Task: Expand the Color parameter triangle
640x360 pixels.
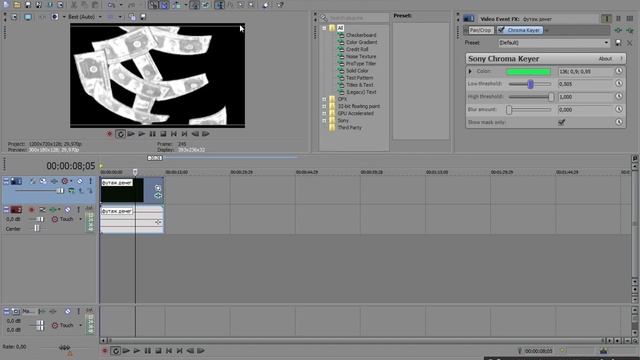Action: click(x=470, y=71)
